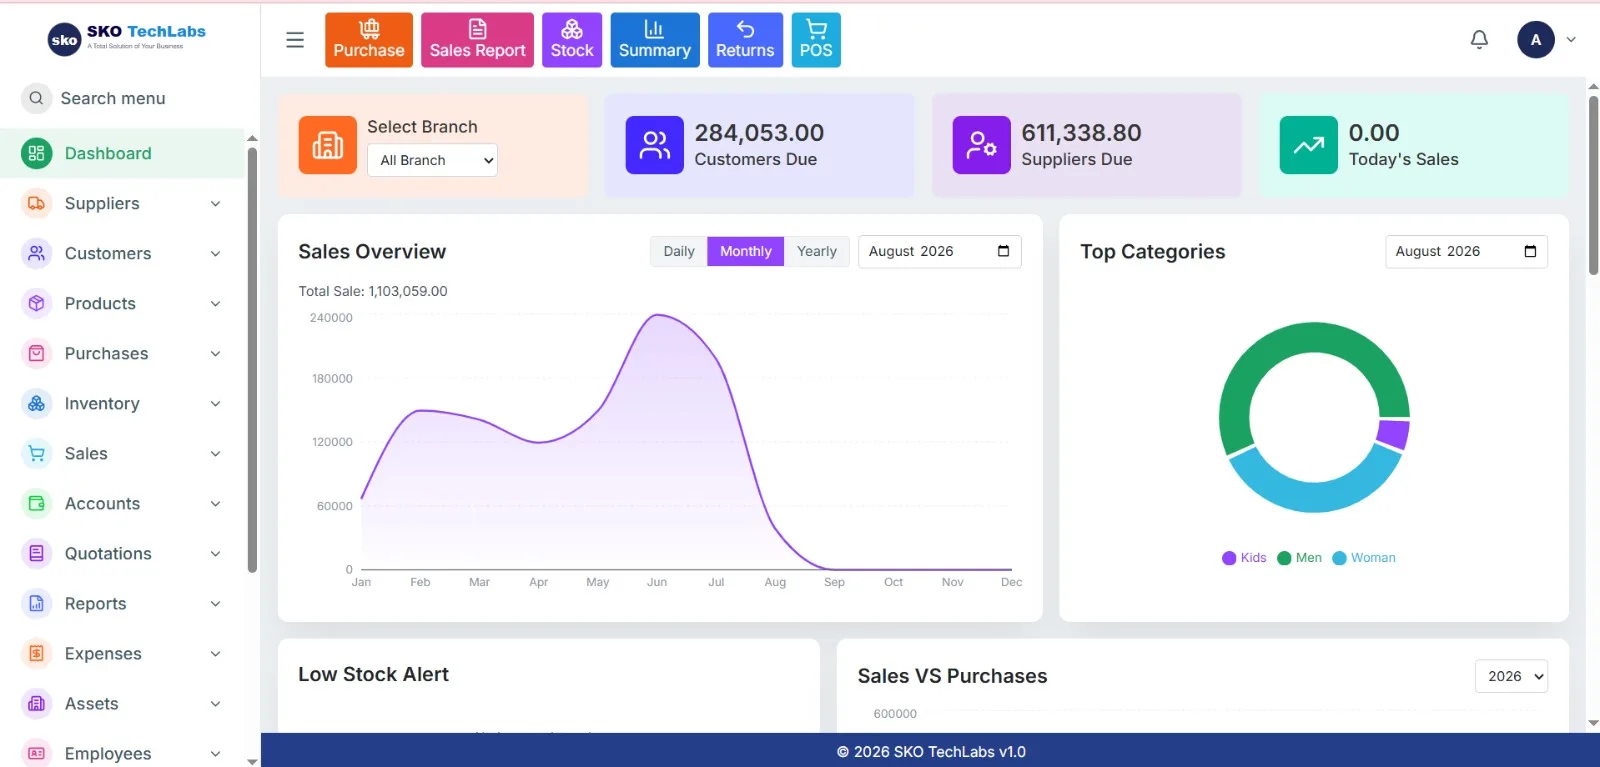Open the Sales Report shortcut
The height and width of the screenshot is (767, 1600).
pos(477,40)
